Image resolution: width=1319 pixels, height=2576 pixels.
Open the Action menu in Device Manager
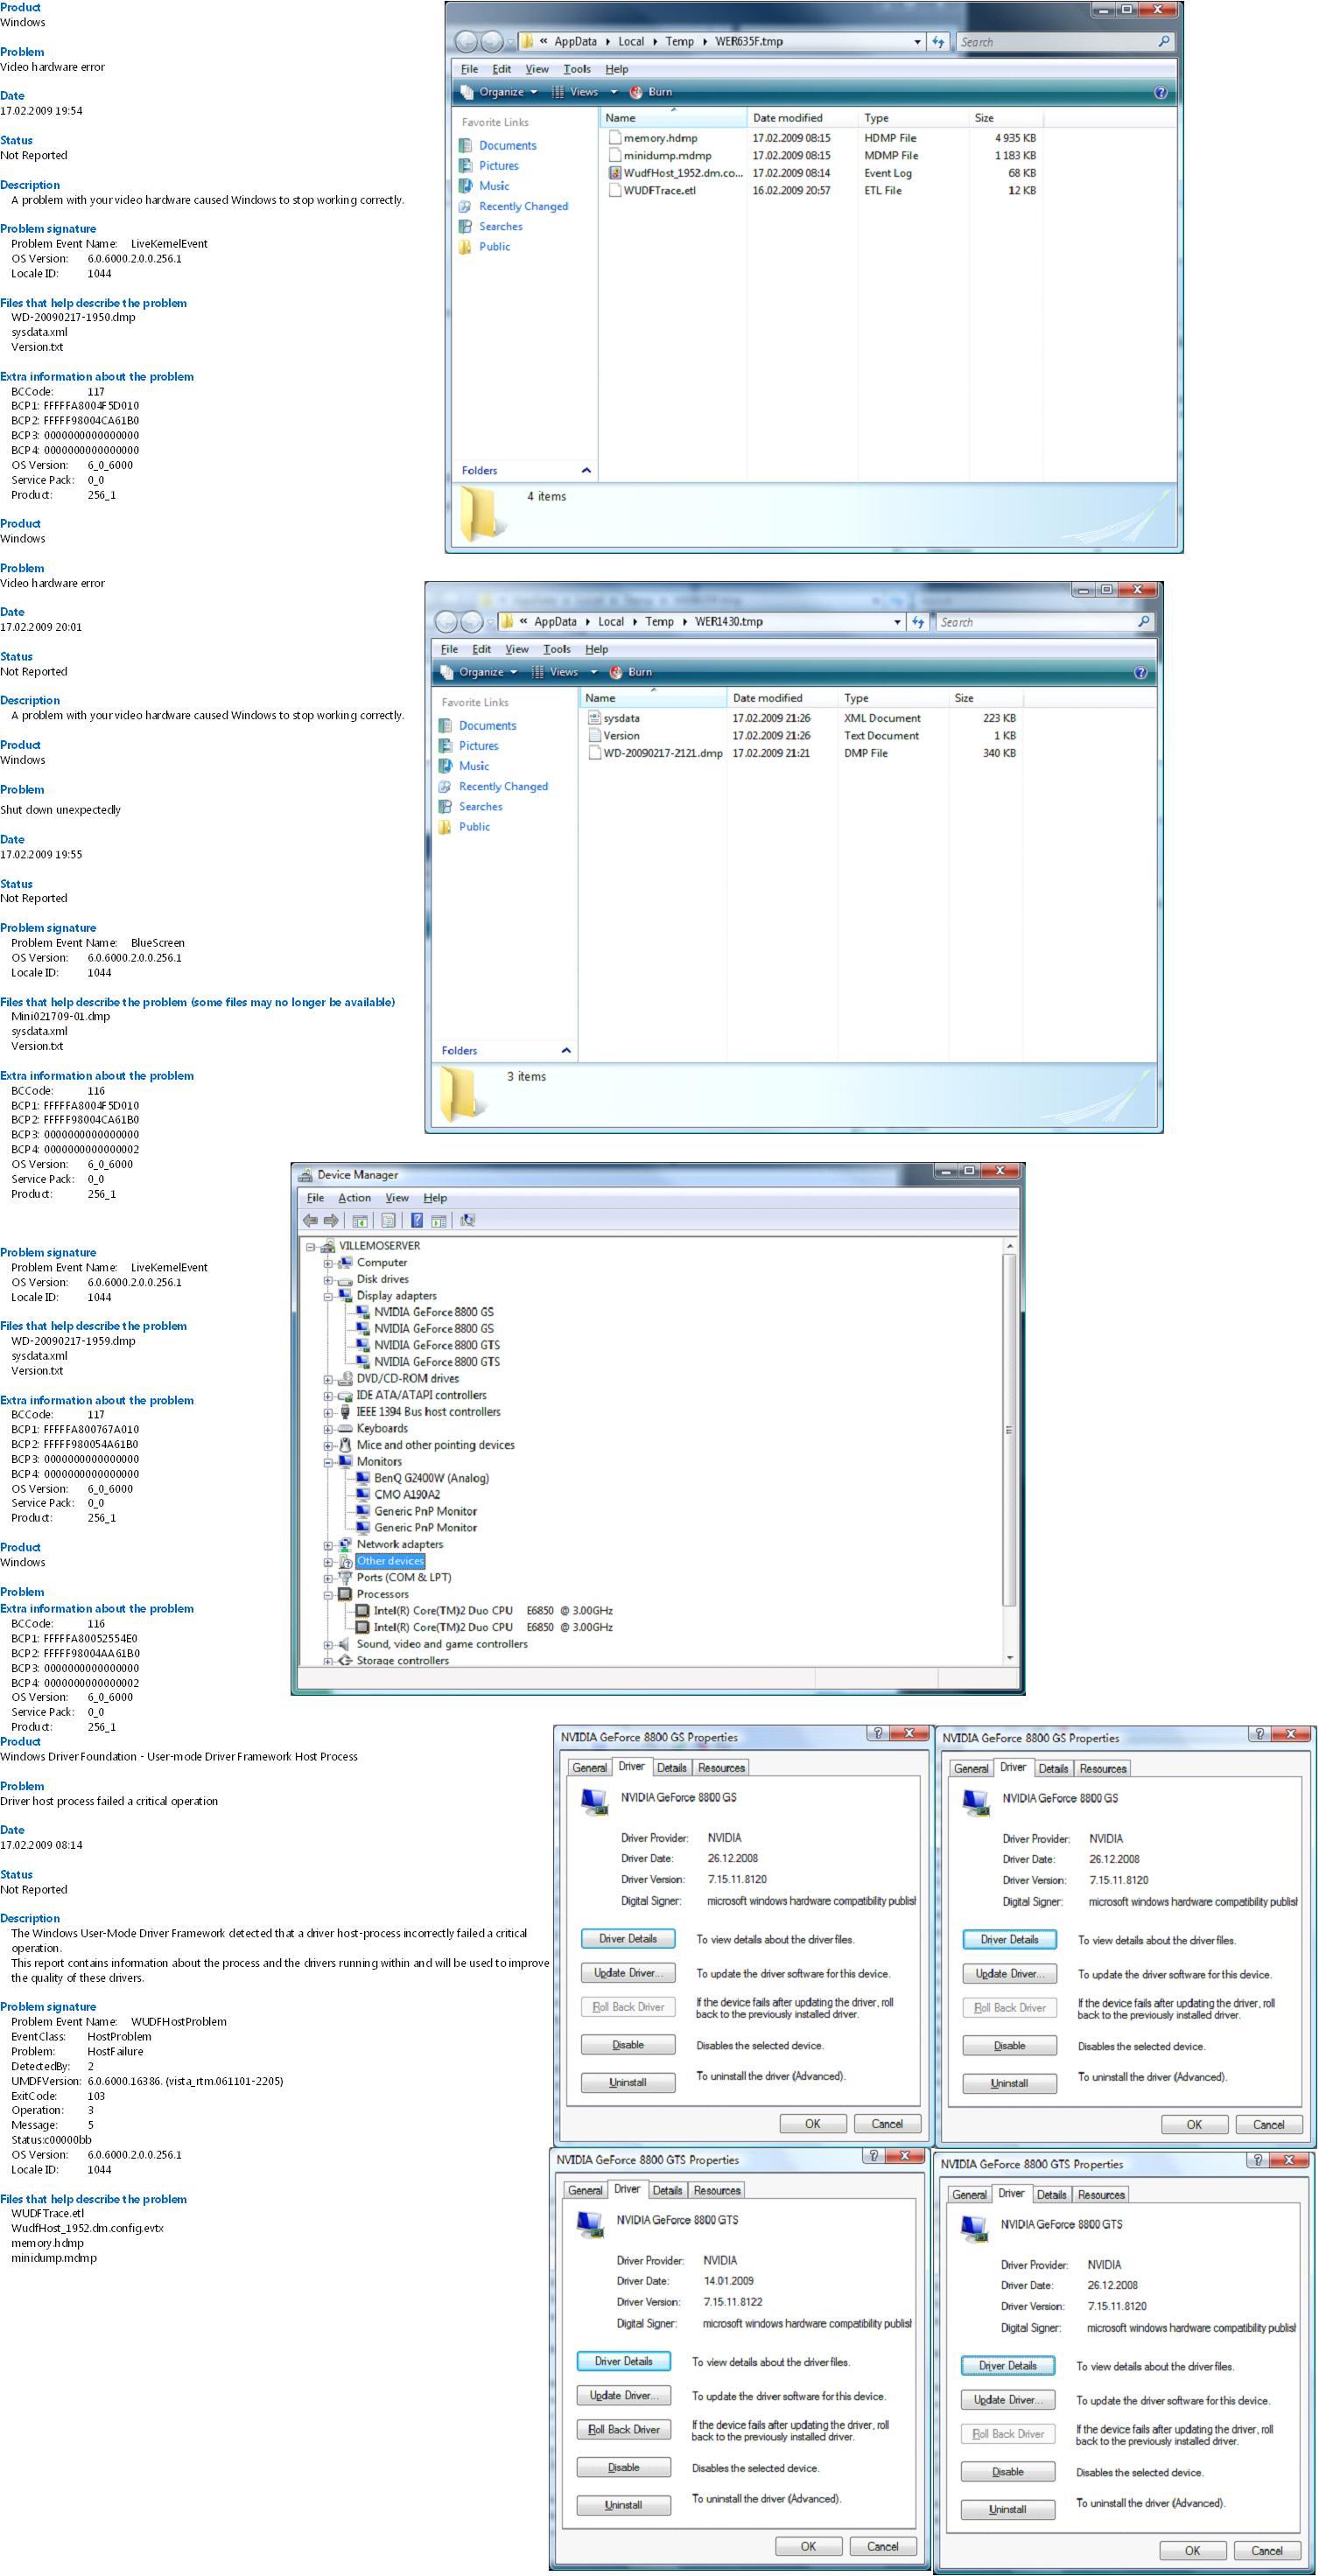point(354,1198)
